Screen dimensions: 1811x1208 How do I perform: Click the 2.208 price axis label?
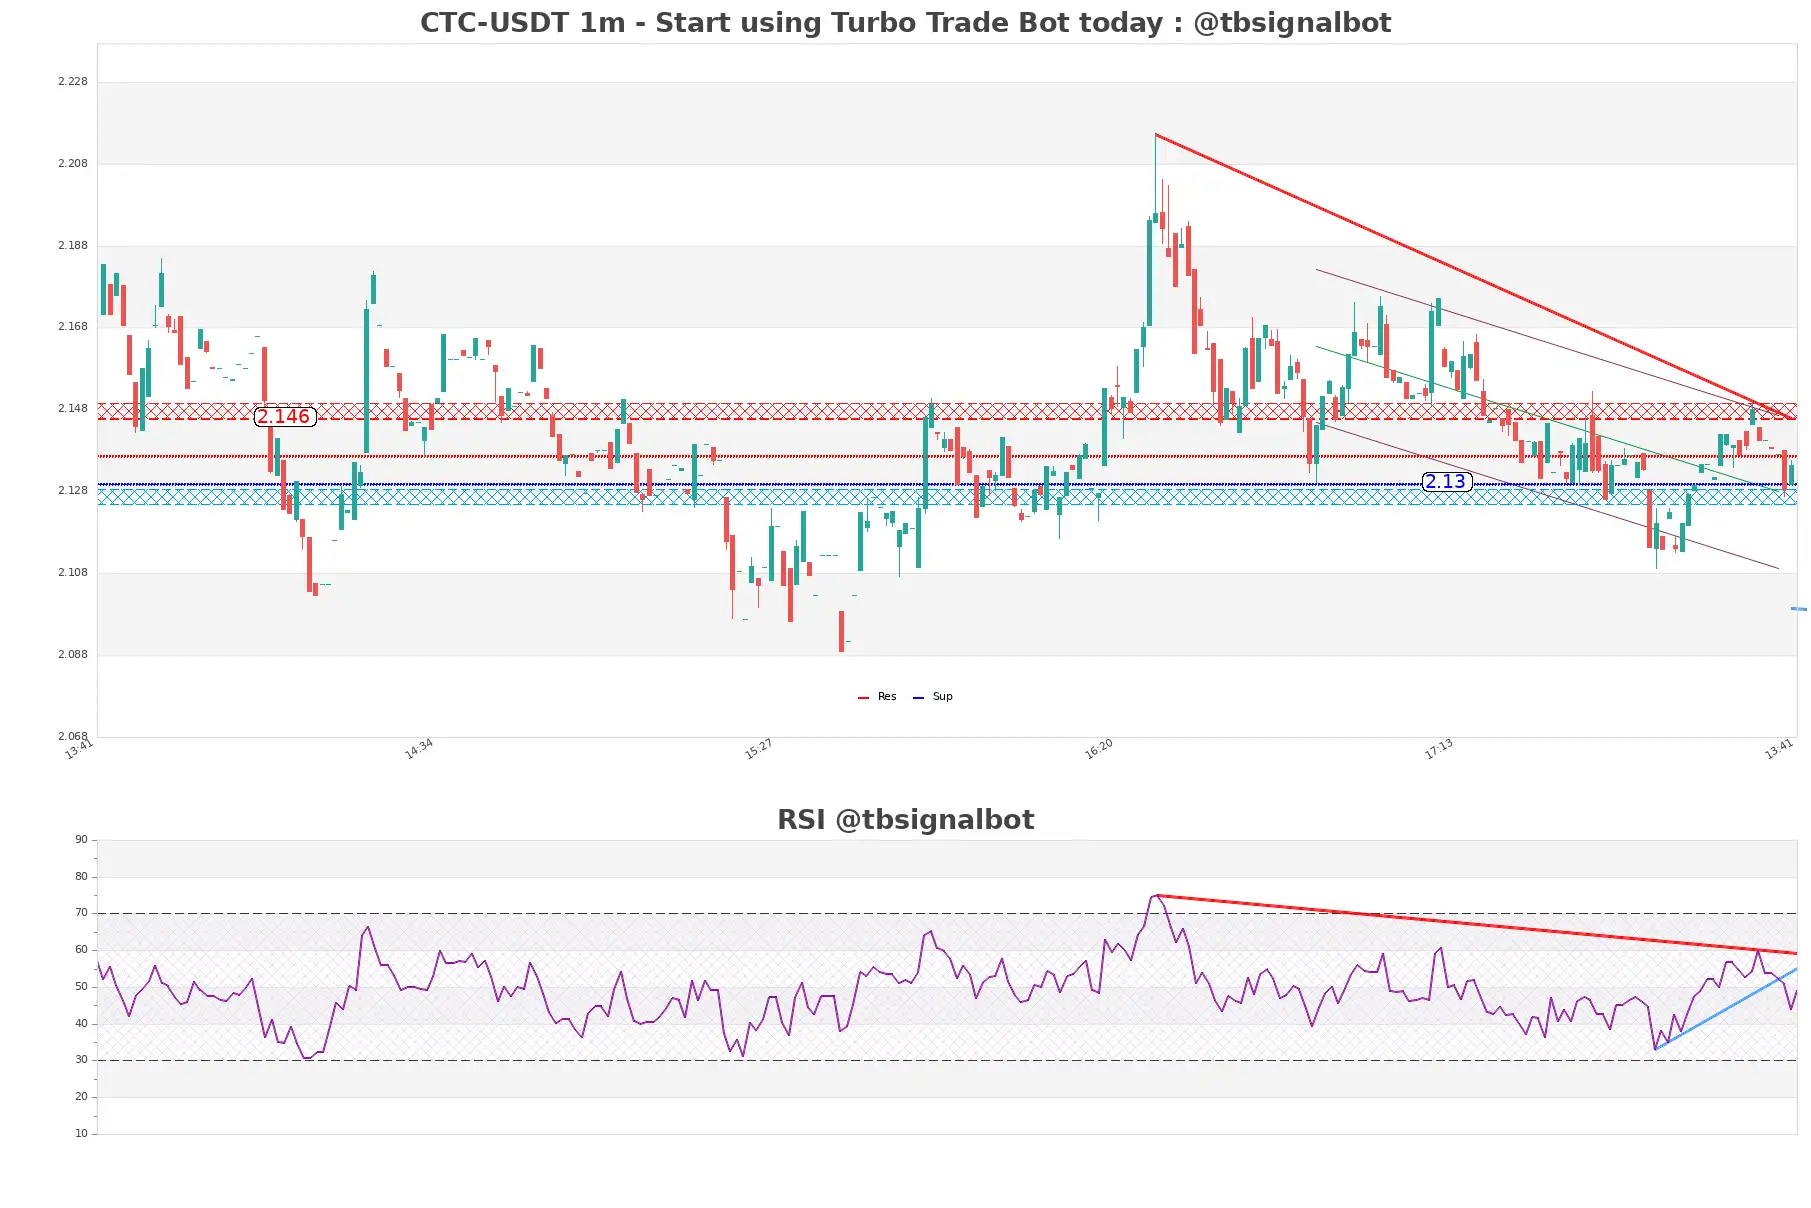(x=73, y=164)
